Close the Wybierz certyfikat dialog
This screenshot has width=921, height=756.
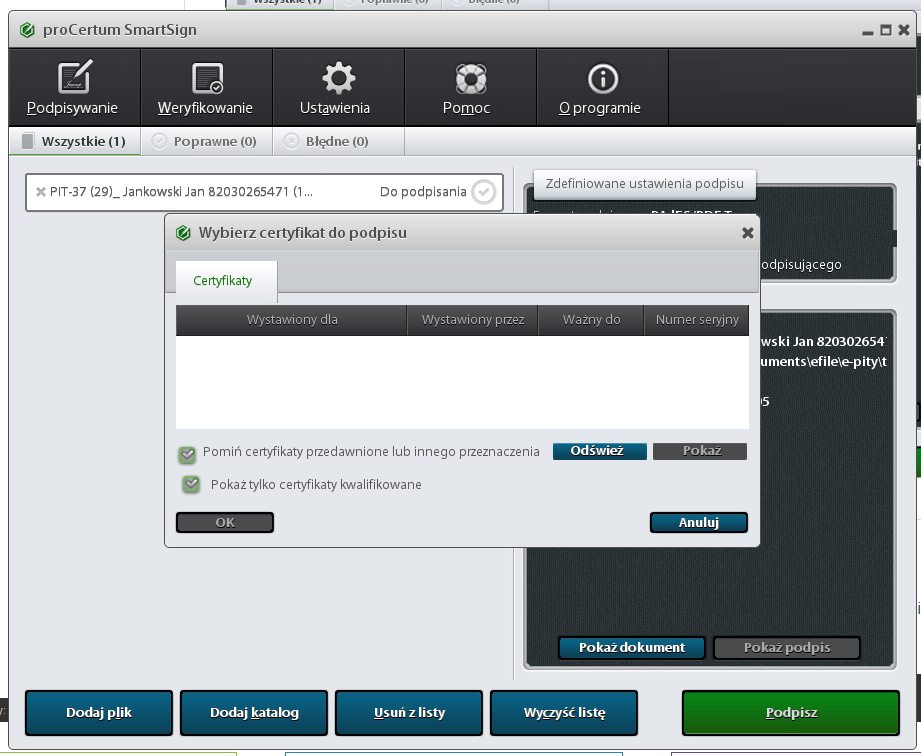click(747, 233)
